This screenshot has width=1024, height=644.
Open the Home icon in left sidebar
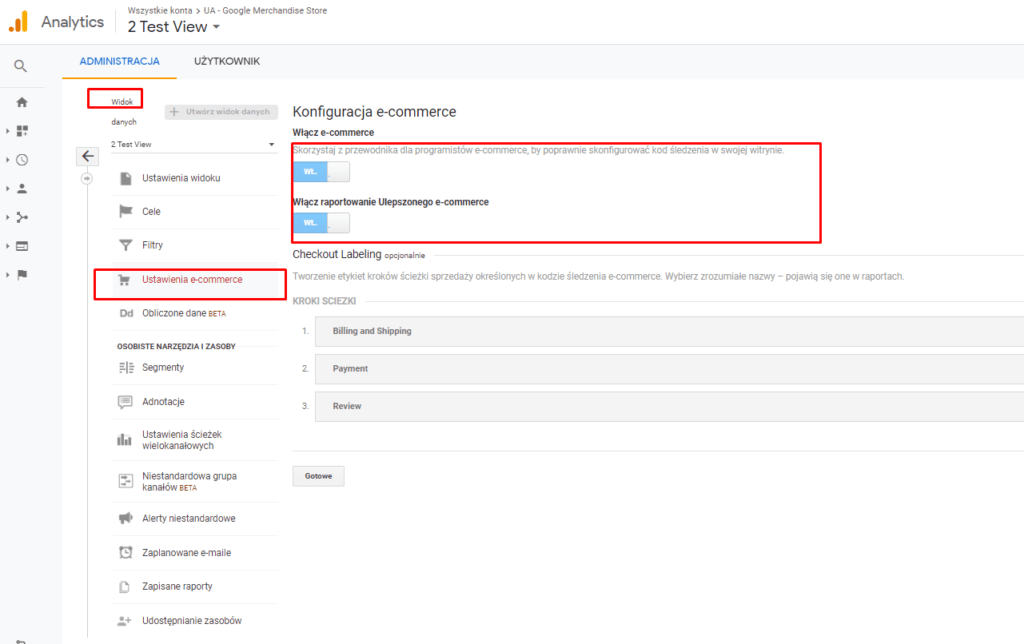click(21, 102)
